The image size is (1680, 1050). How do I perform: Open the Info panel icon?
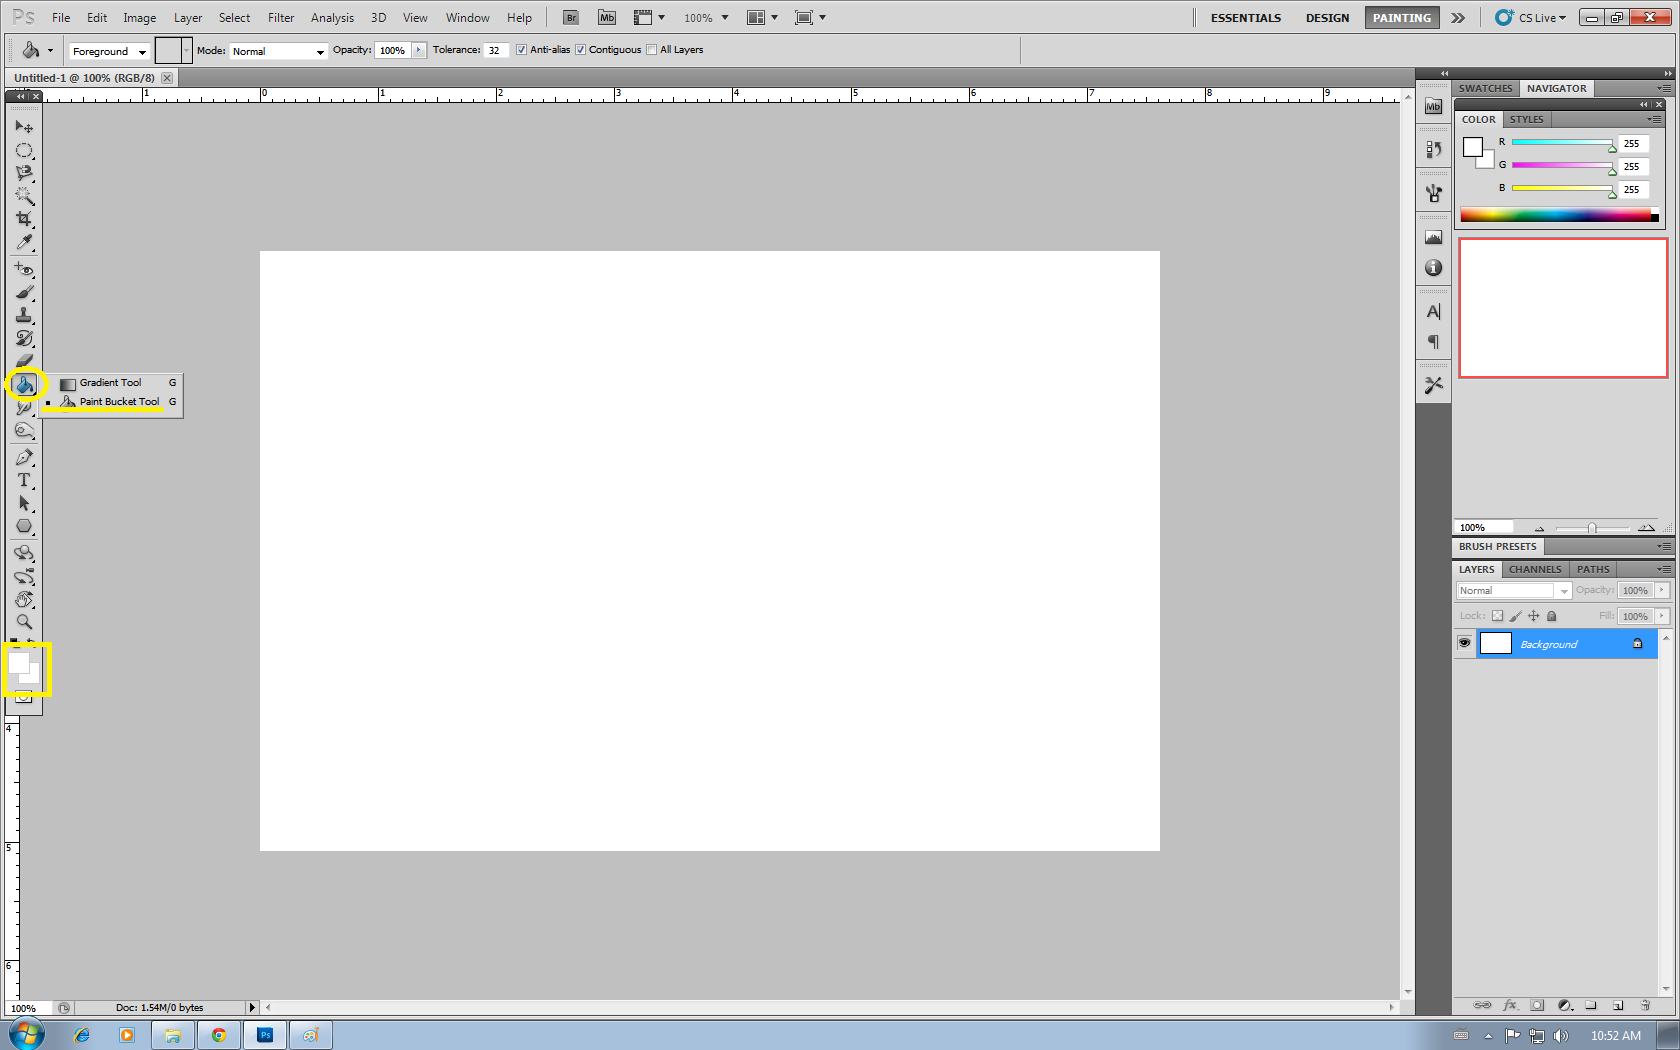click(x=1433, y=268)
